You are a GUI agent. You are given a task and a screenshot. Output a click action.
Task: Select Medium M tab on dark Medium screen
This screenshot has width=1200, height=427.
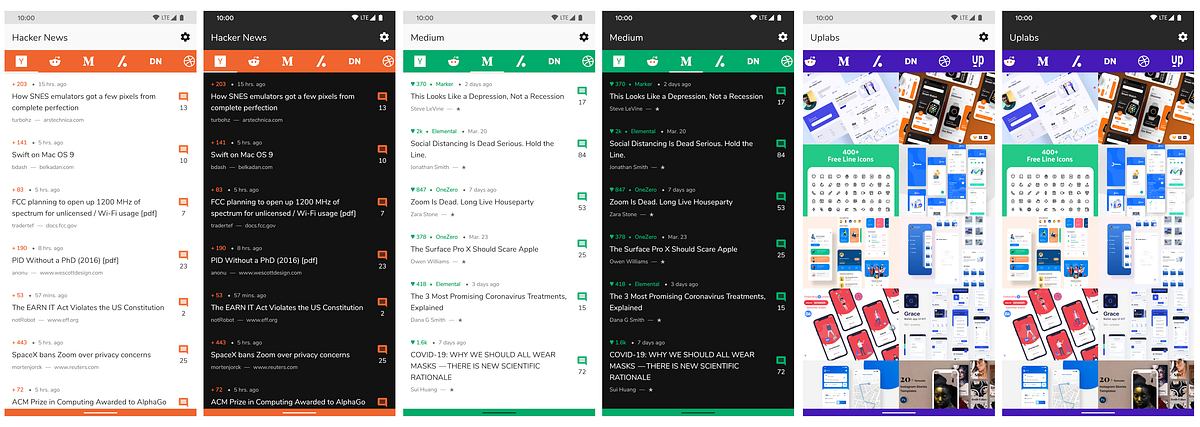pyautogui.click(x=686, y=61)
